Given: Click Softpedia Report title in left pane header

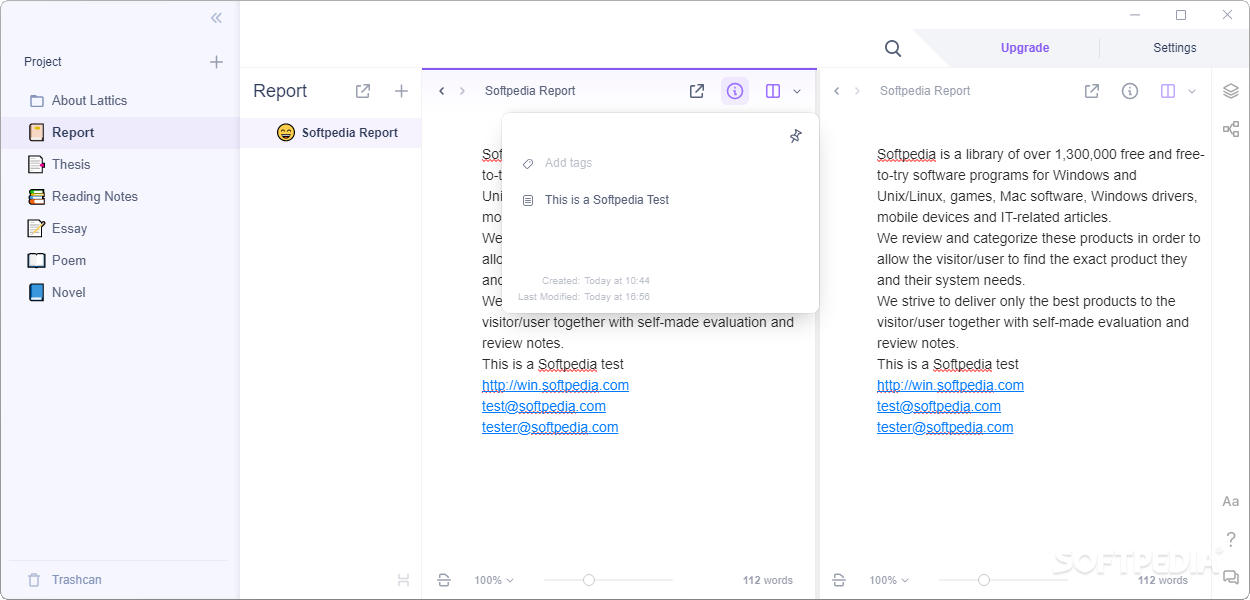Looking at the screenshot, I should [530, 91].
